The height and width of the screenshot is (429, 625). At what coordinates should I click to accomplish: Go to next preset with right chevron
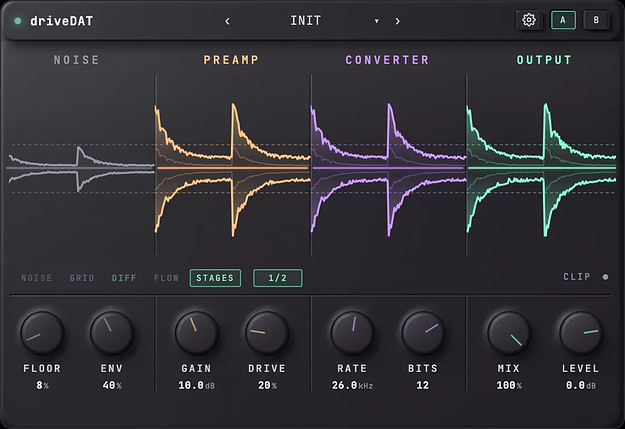pyautogui.click(x=397, y=21)
